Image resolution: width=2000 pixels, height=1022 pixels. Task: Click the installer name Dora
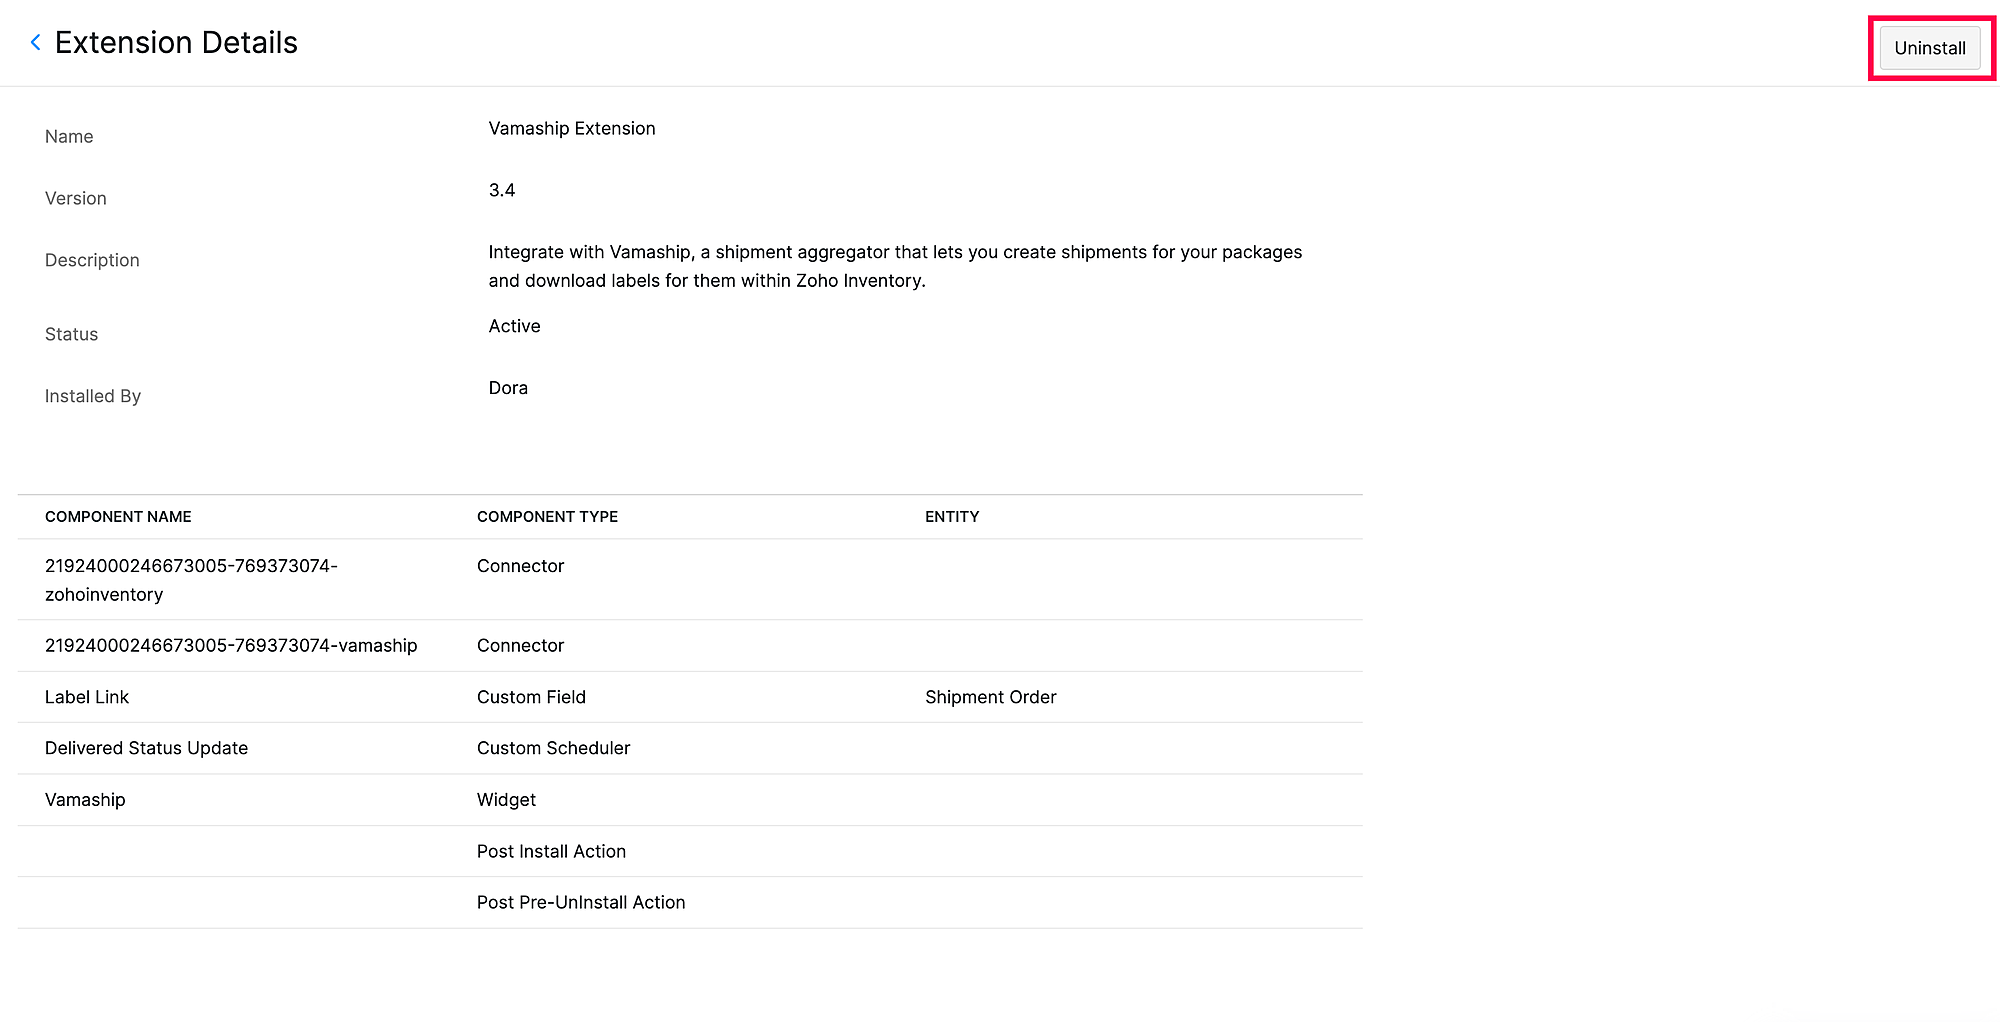coord(508,388)
